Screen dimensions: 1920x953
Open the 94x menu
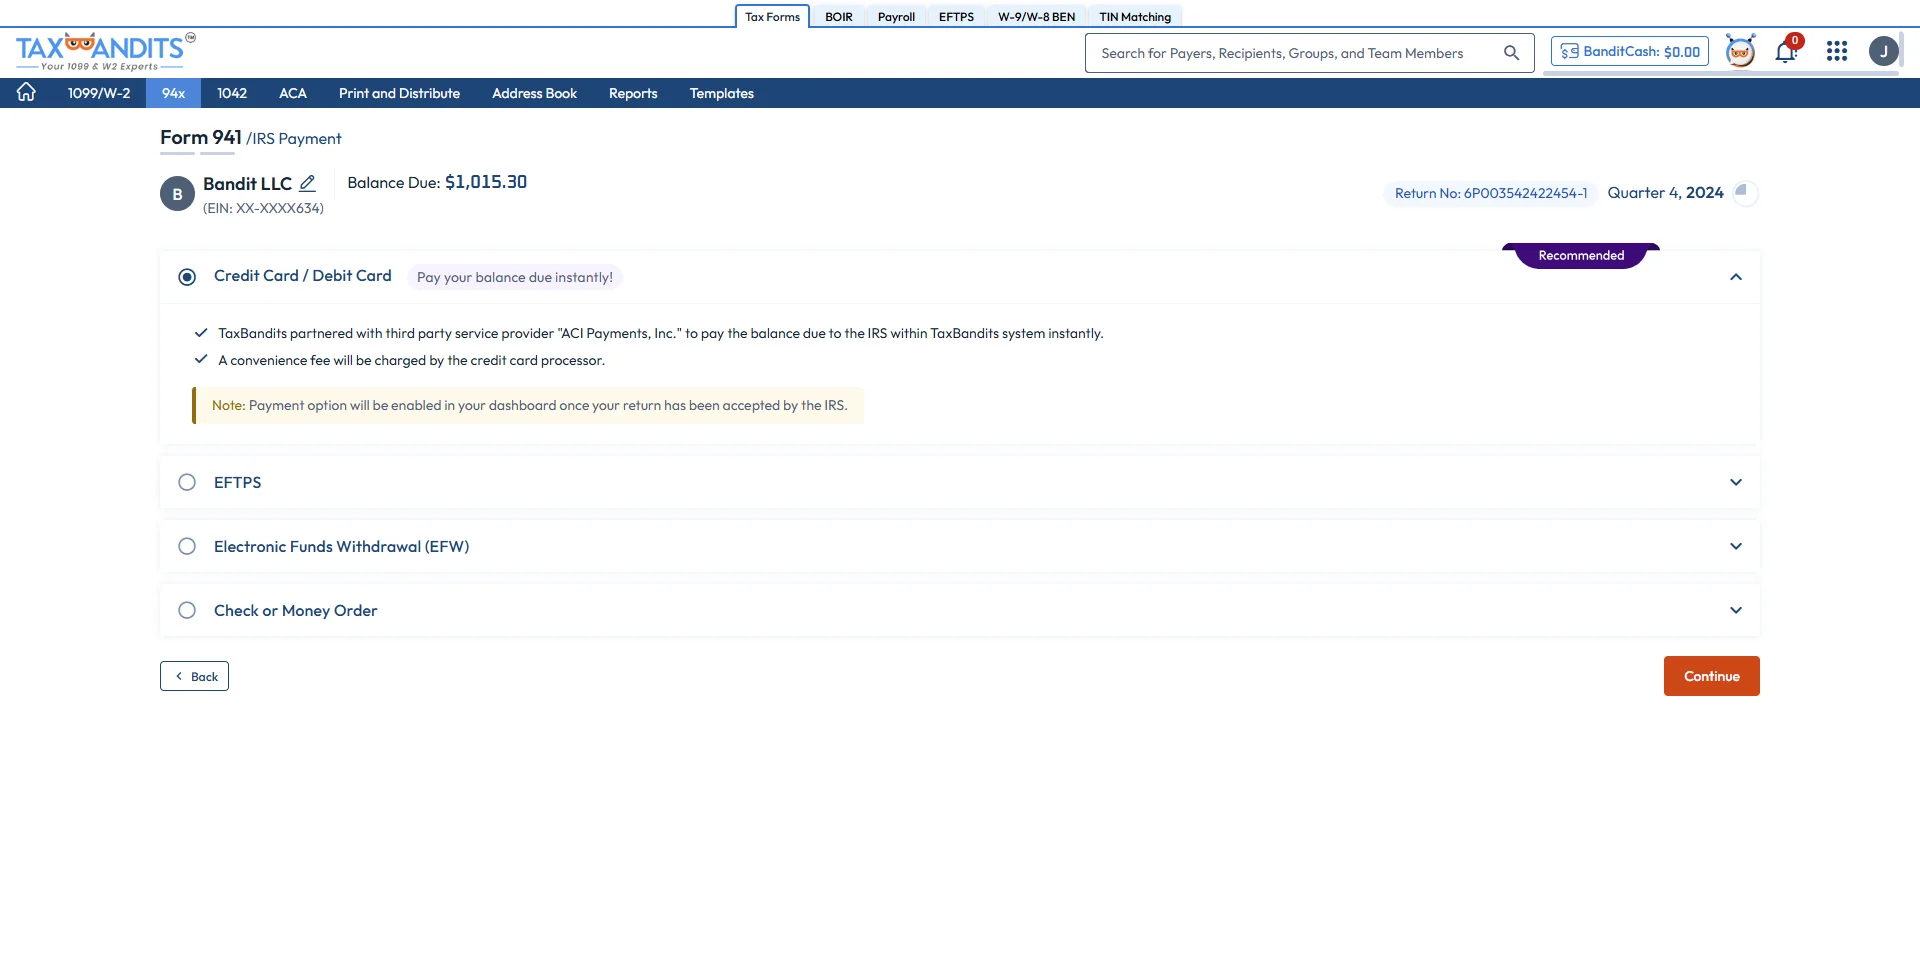(174, 93)
